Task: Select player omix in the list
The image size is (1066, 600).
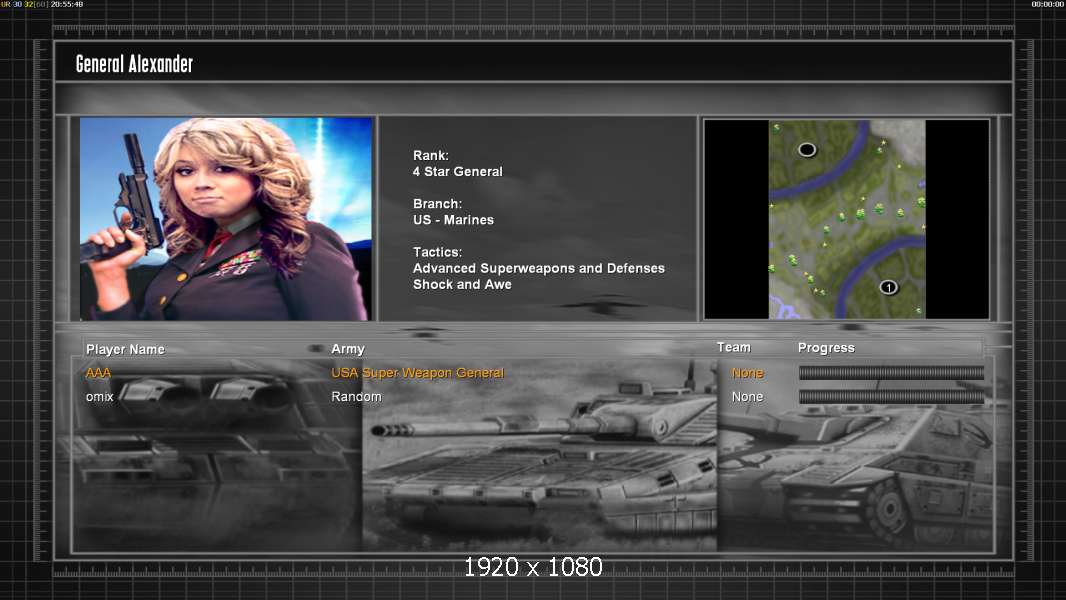Action: pyautogui.click(x=99, y=397)
